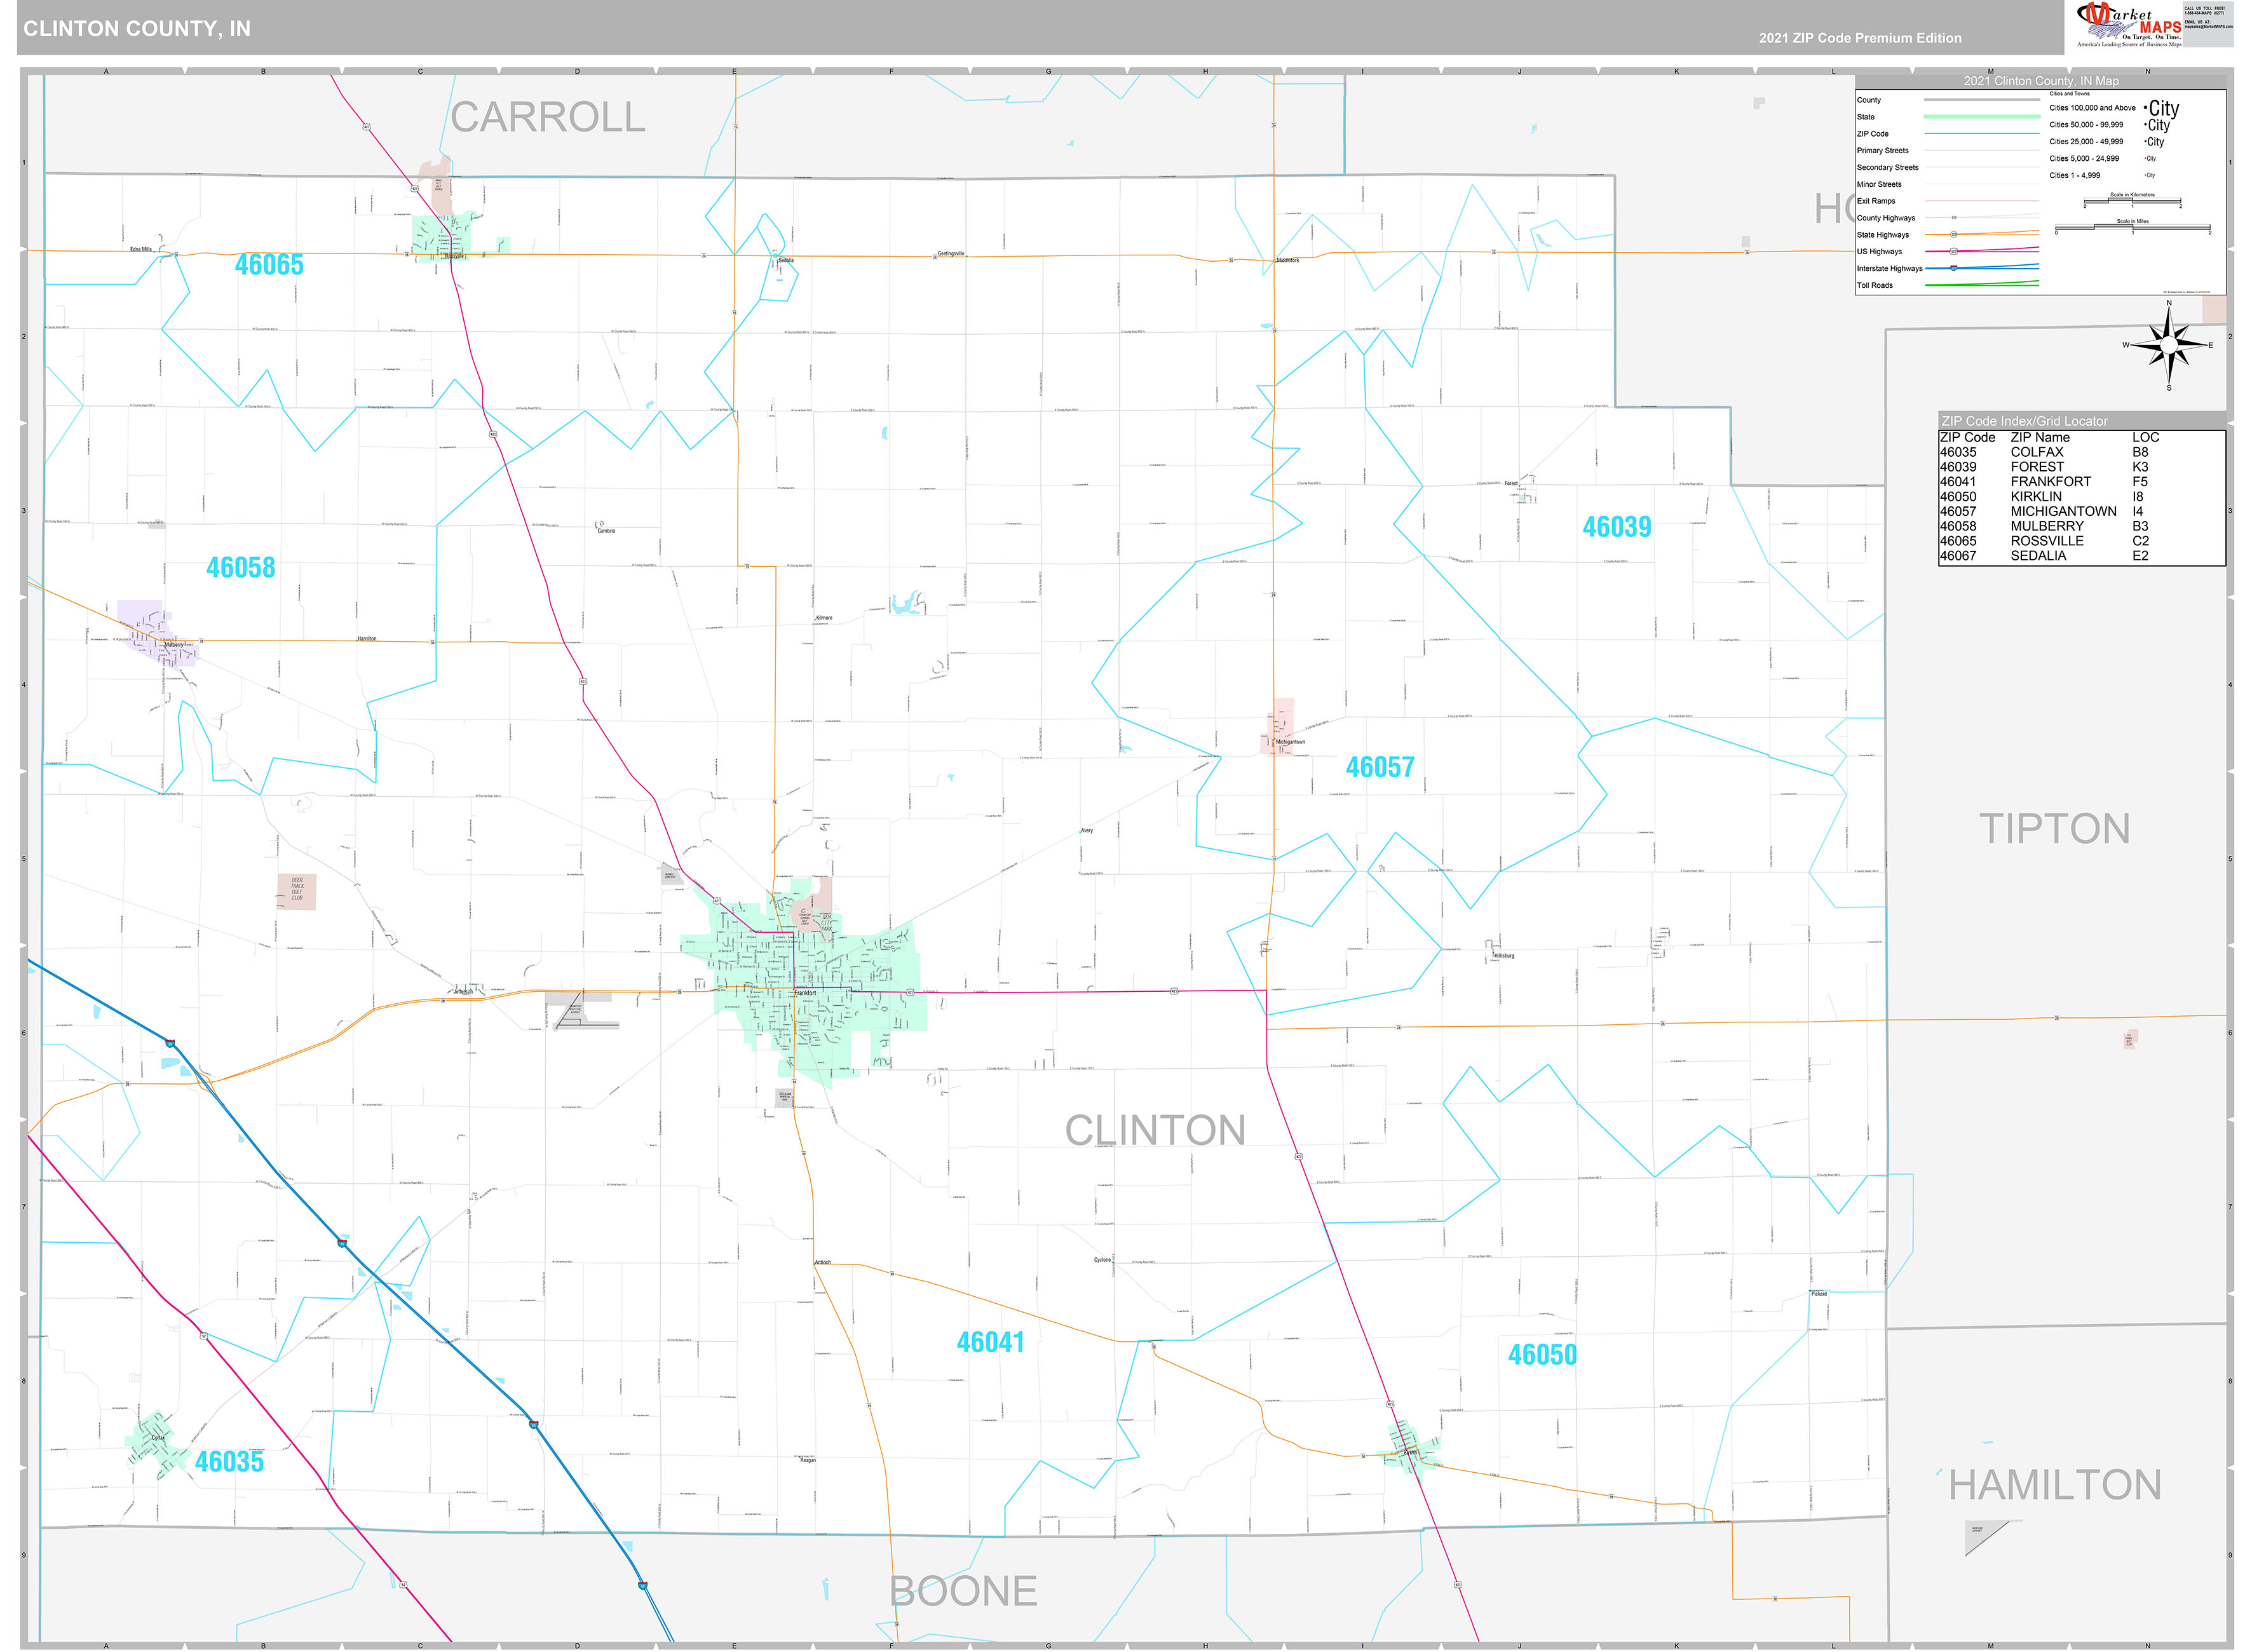Click the 46041 ZIP code label on the map
The width and height of the screenshot is (2245, 1652).
tap(990, 1342)
